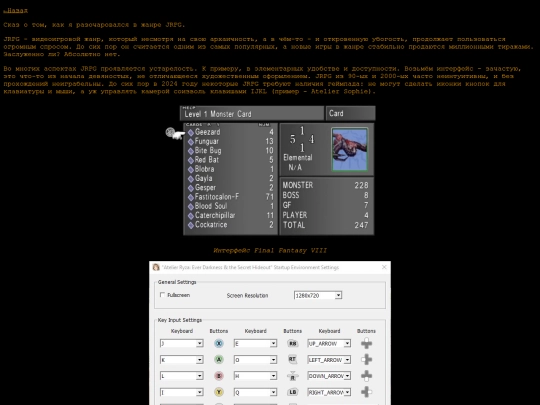Image resolution: width=540 pixels, height=405 pixels.
Task: Click the LB bumper icon
Action: tap(292, 392)
